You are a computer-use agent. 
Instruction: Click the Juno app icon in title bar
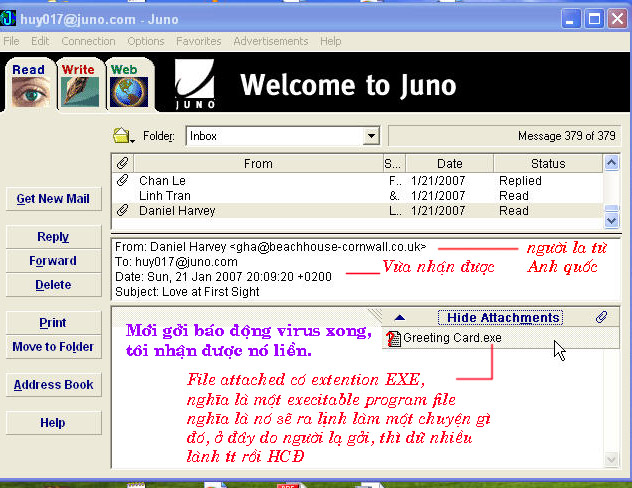coord(8,19)
